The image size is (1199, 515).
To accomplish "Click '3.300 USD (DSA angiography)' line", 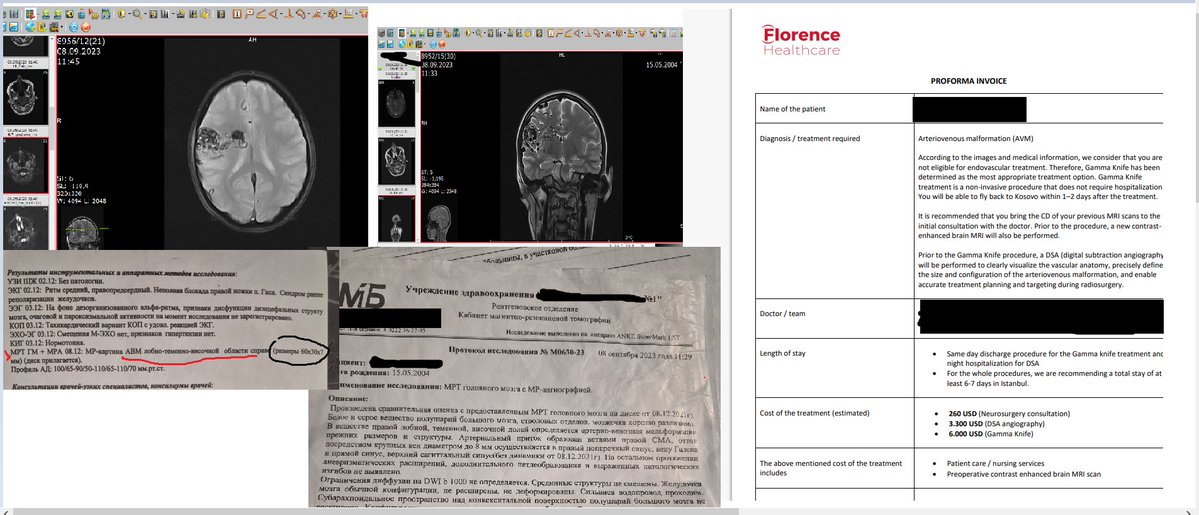I will 996,423.
